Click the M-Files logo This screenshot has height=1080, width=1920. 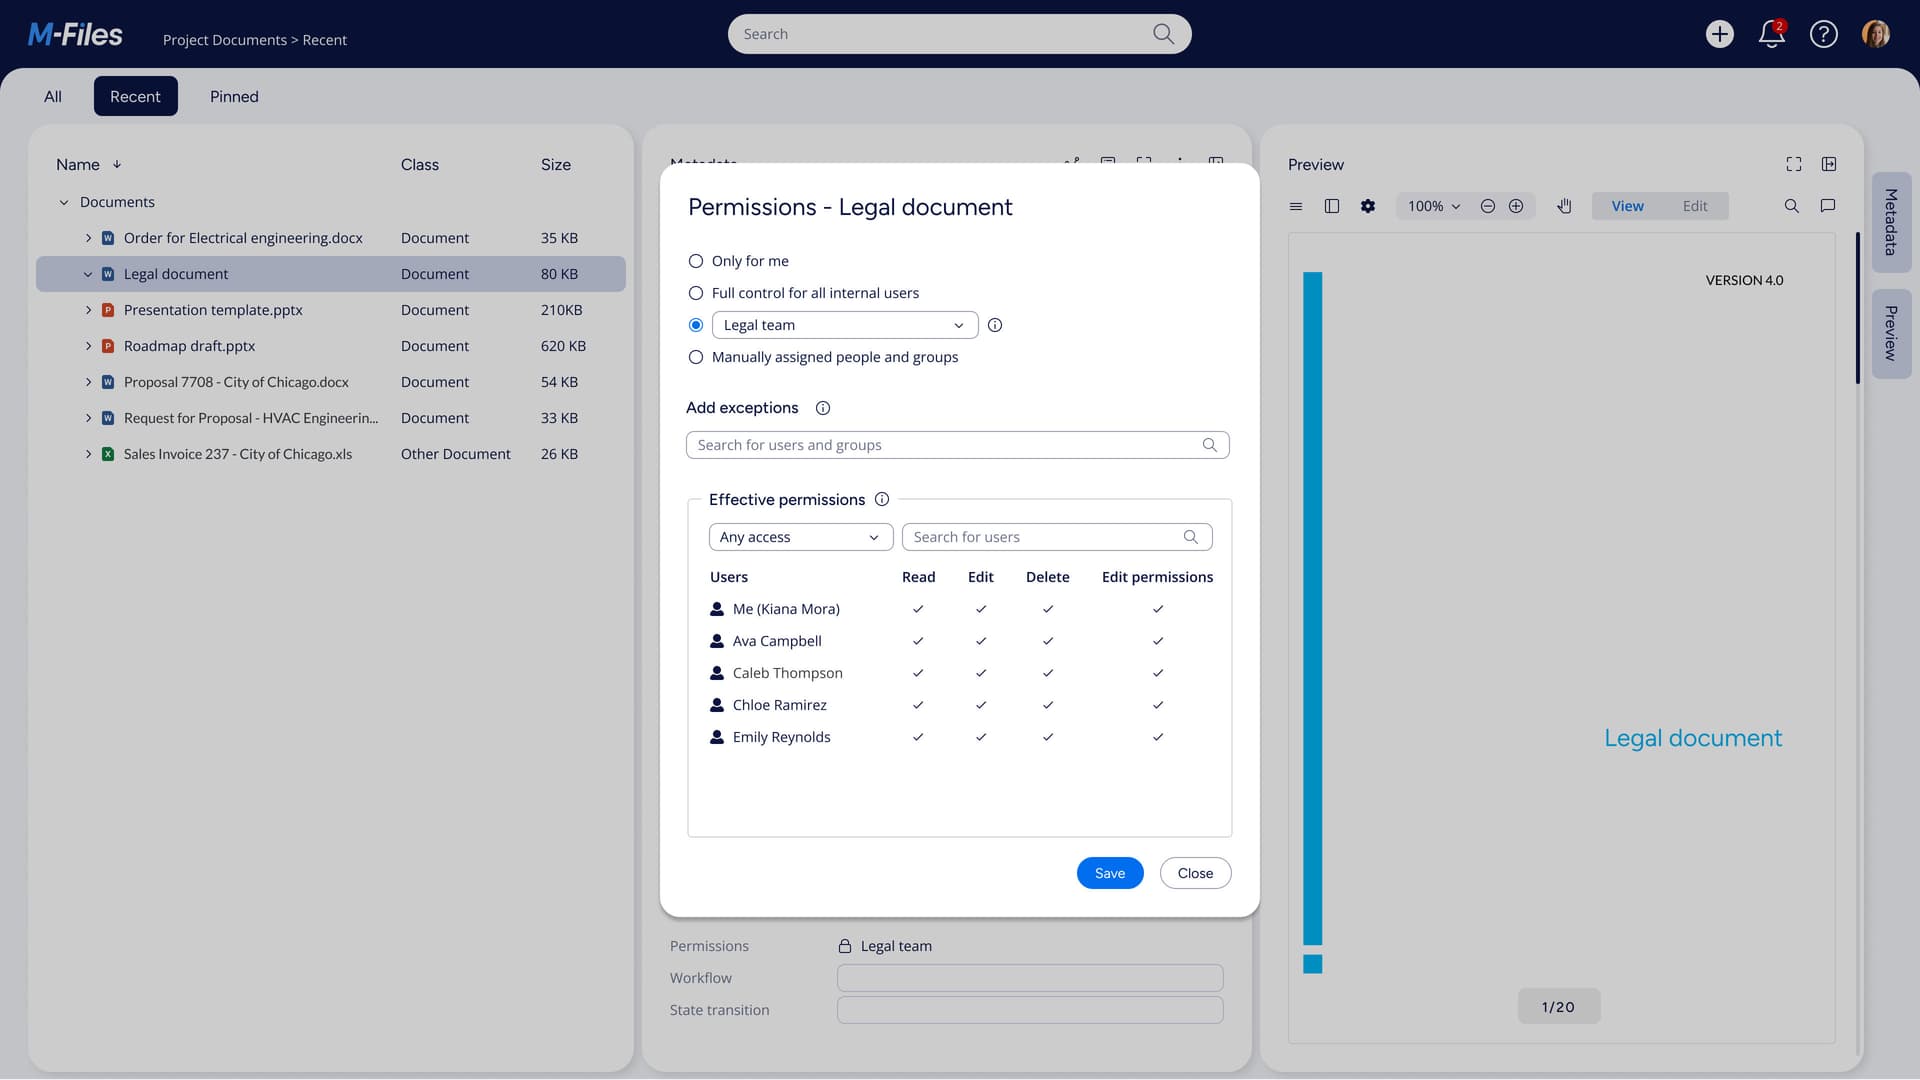click(75, 34)
